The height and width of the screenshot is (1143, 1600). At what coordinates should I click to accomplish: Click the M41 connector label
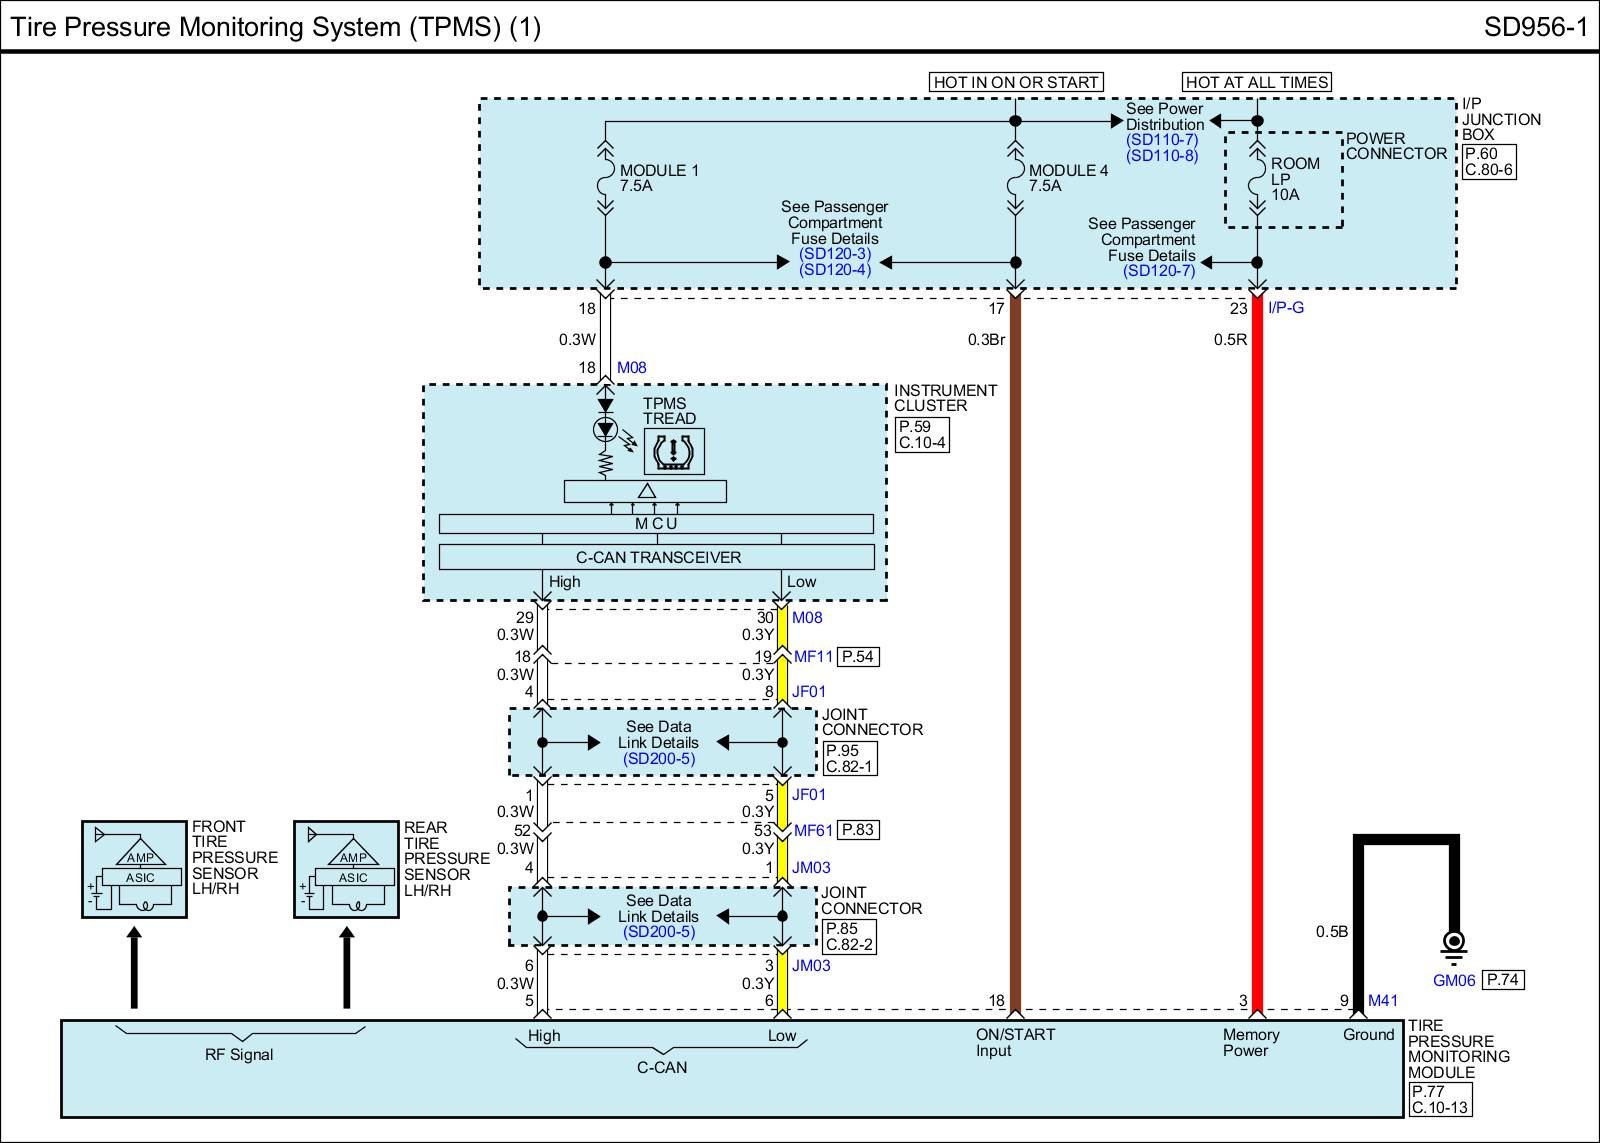click(x=1382, y=1000)
